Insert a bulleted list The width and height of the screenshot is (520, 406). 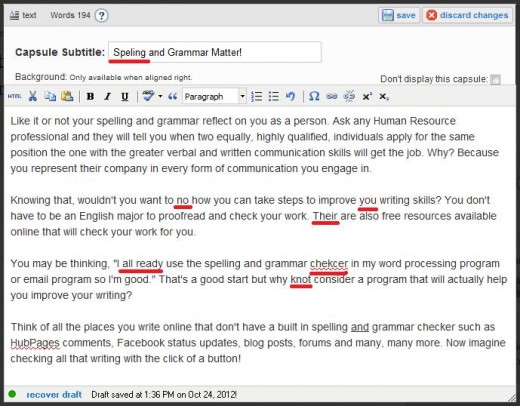click(x=273, y=96)
